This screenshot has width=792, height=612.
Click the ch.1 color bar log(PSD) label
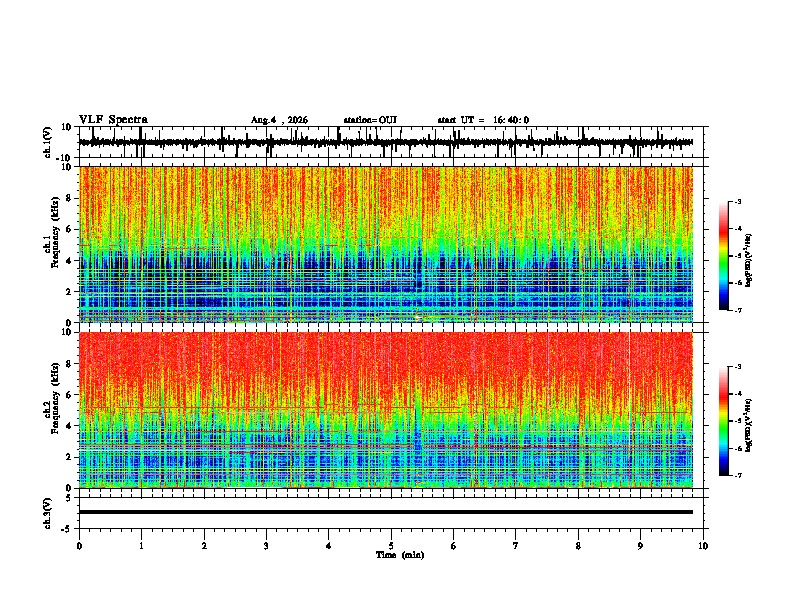[x=748, y=260]
